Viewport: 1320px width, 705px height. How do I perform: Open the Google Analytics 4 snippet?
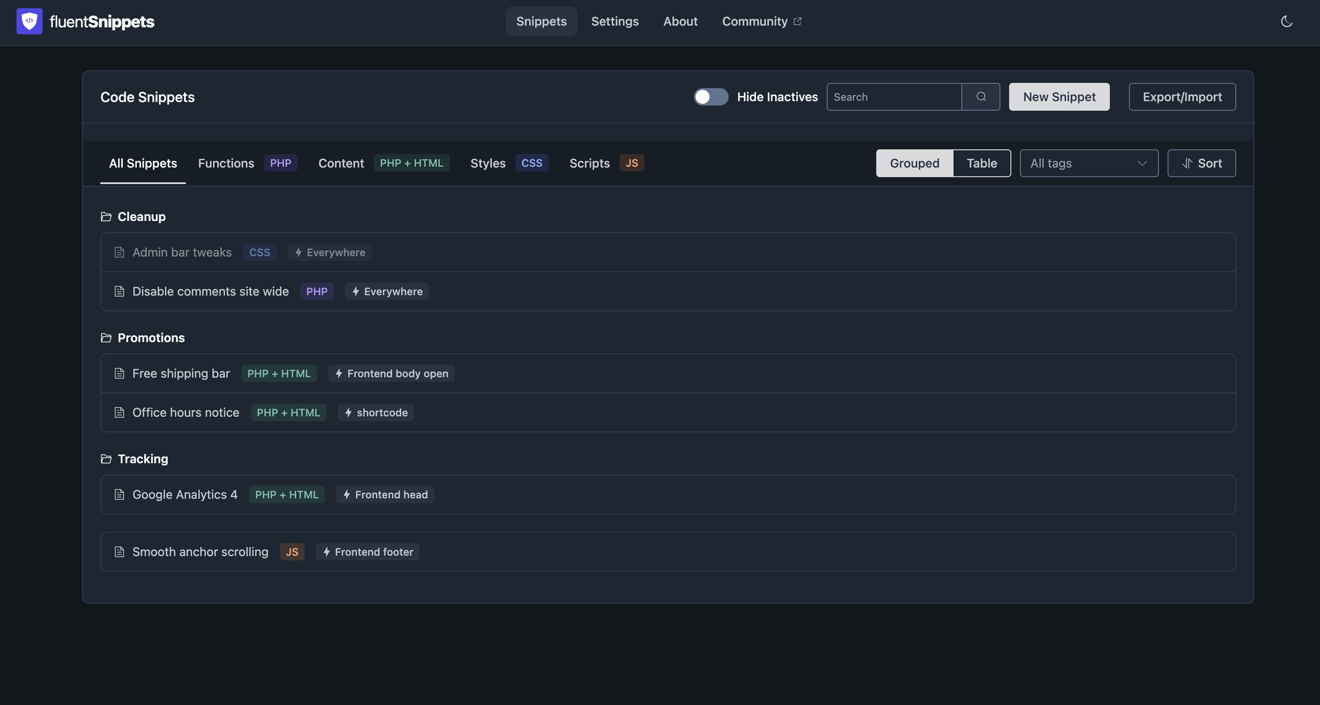[x=185, y=495]
